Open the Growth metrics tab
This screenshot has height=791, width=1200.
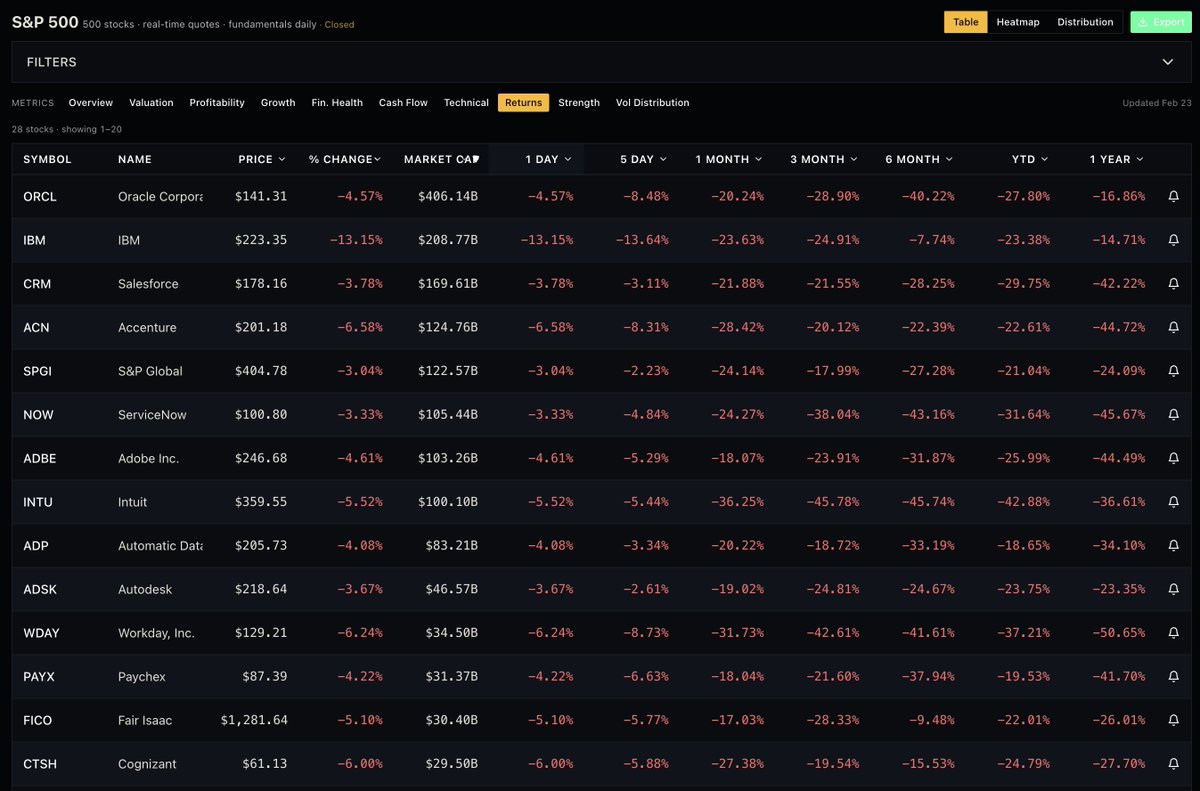278,102
